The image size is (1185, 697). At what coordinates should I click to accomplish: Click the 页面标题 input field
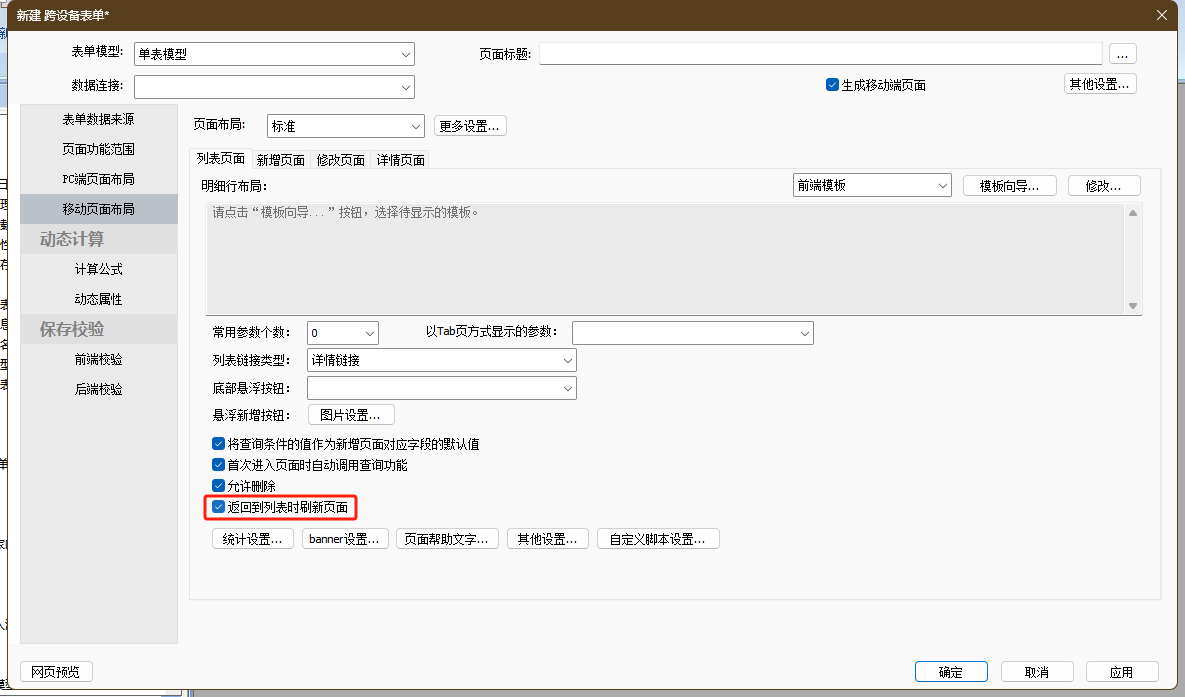[820, 54]
